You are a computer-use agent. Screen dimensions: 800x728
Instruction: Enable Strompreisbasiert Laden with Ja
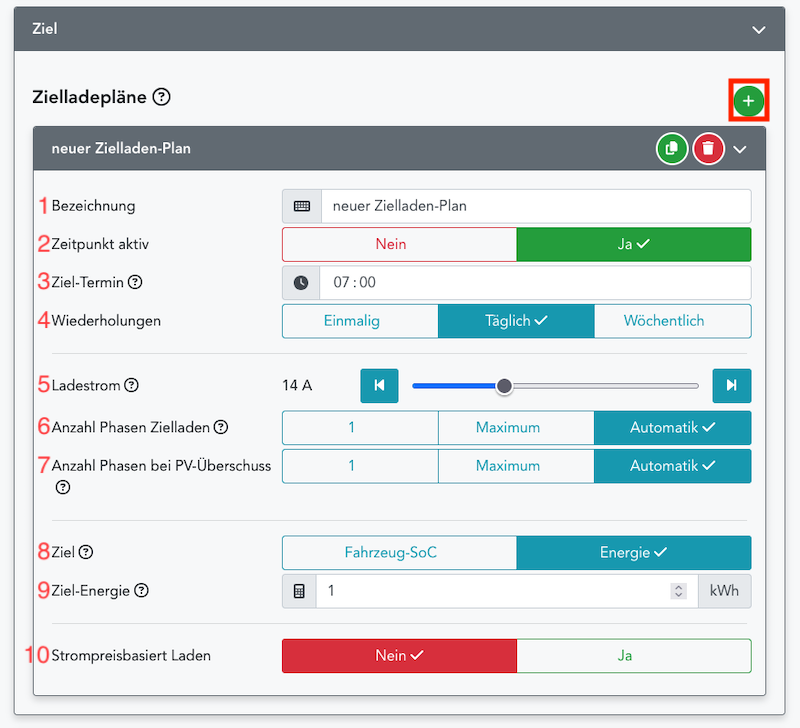633,656
